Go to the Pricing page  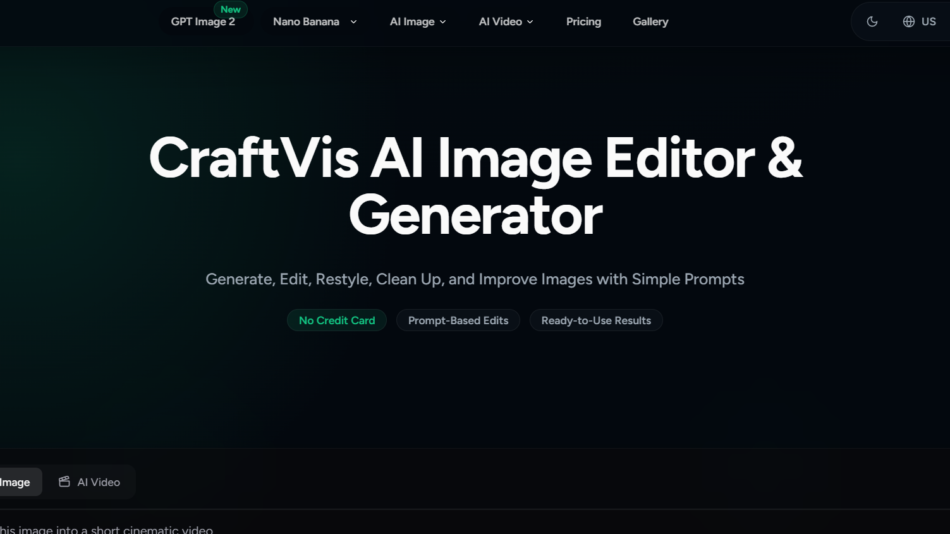click(x=583, y=22)
